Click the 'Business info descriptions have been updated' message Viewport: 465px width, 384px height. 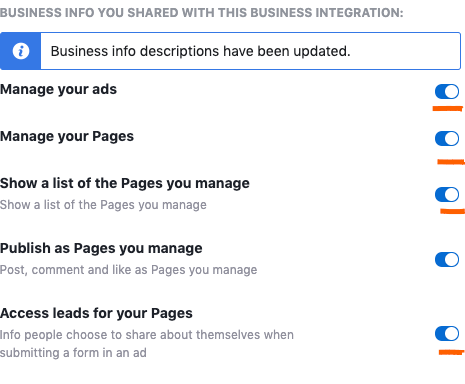200,51
